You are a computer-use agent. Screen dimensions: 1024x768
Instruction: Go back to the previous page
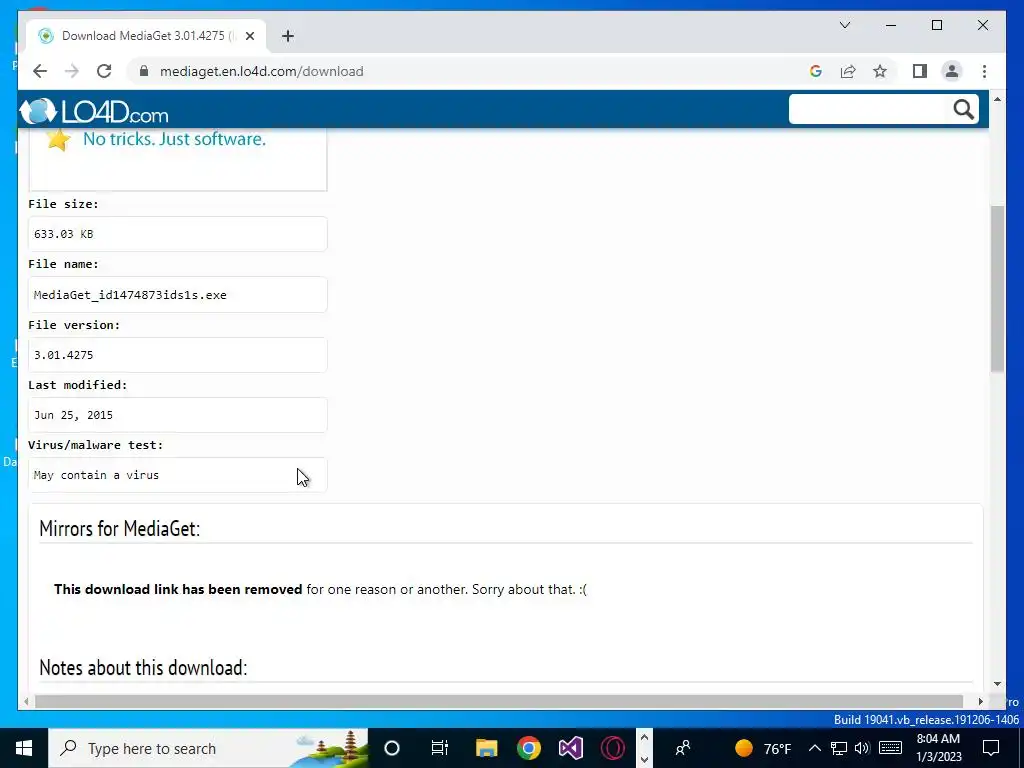point(40,71)
